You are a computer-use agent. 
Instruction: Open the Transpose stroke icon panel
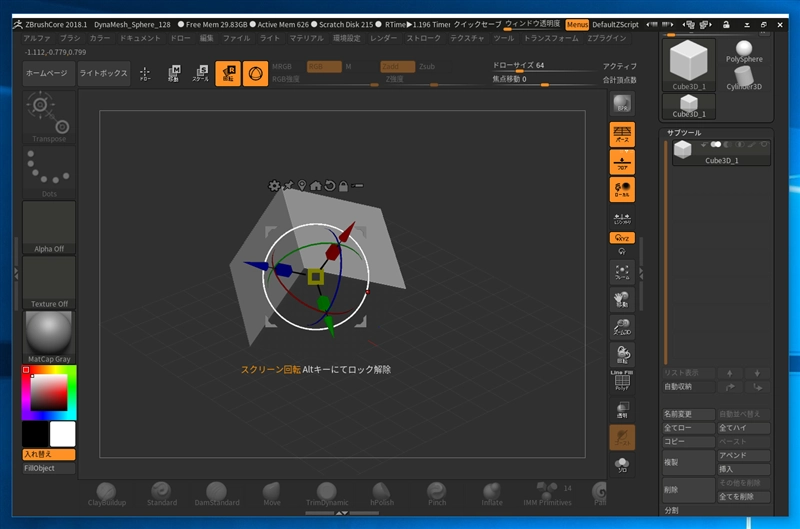pyautogui.click(x=49, y=117)
